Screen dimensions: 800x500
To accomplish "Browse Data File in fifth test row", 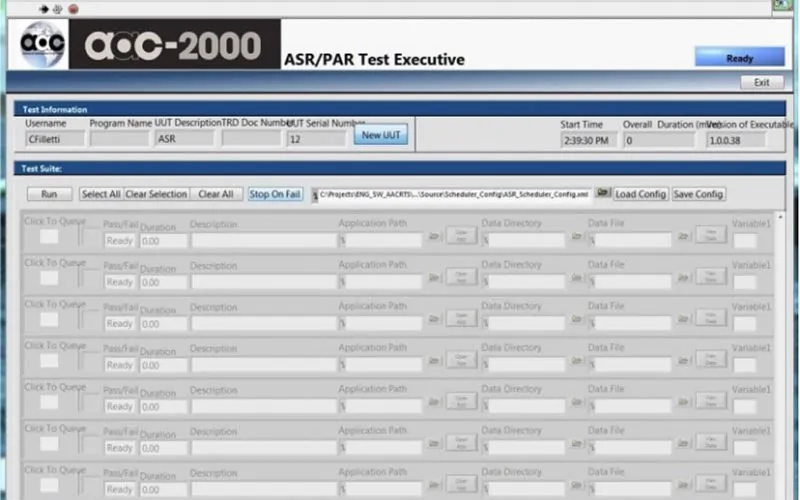I will 683,402.
